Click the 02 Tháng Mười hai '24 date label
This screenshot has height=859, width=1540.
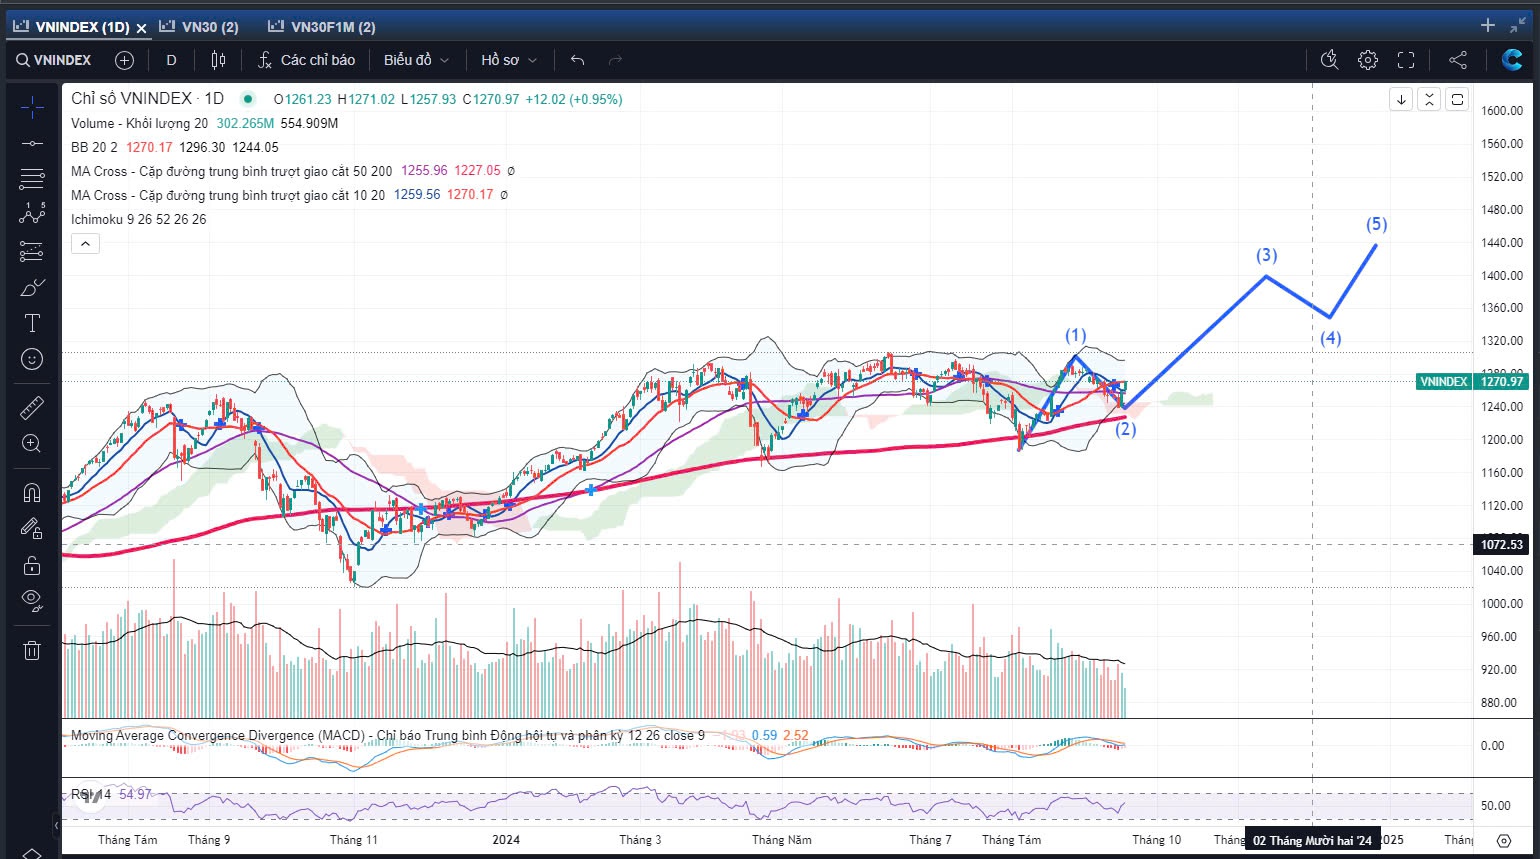[1312, 840]
